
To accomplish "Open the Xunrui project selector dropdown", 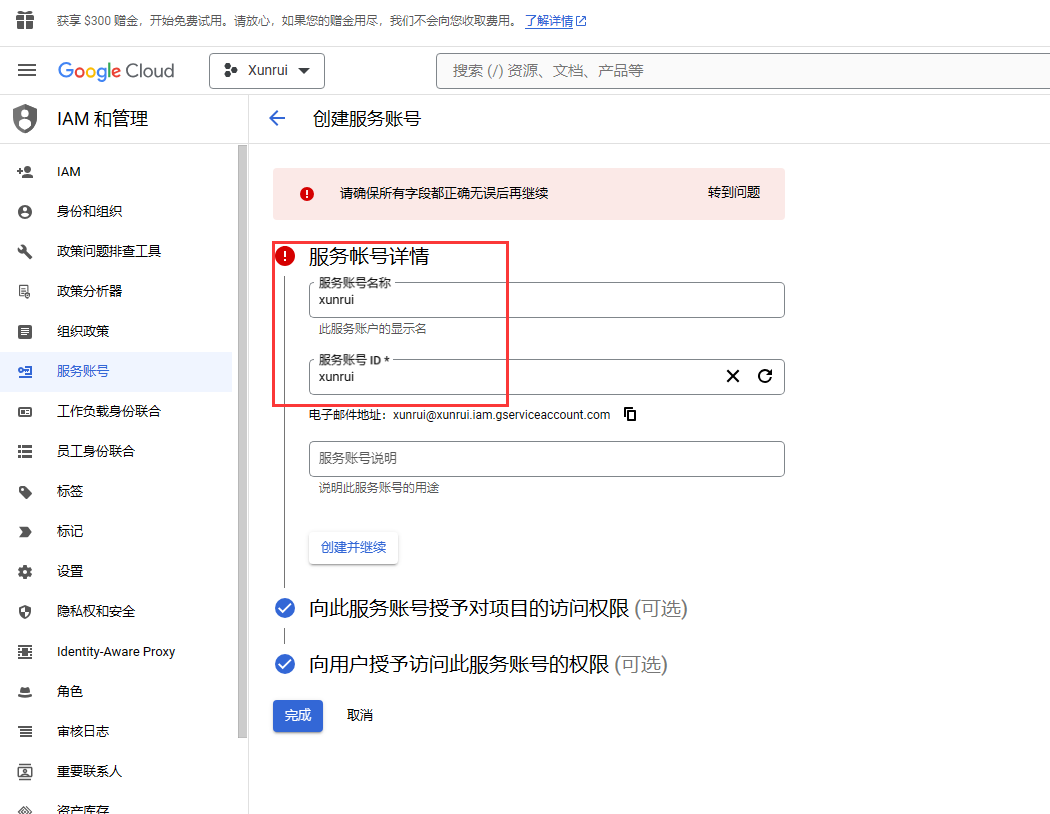I will point(267,71).
